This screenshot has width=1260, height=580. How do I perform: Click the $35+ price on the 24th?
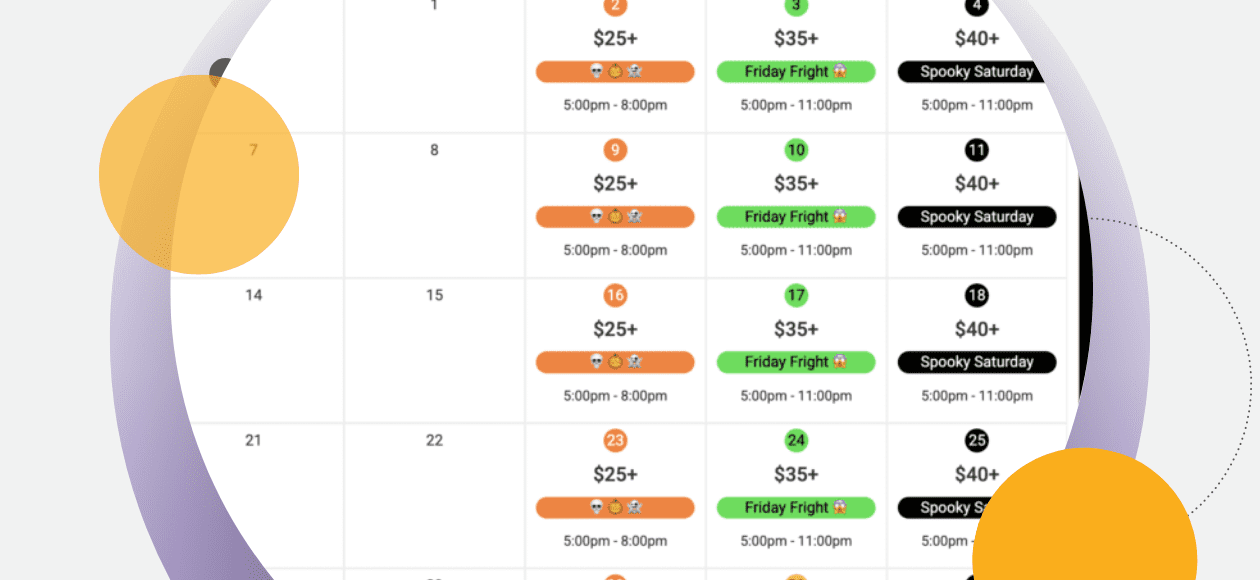click(x=796, y=474)
